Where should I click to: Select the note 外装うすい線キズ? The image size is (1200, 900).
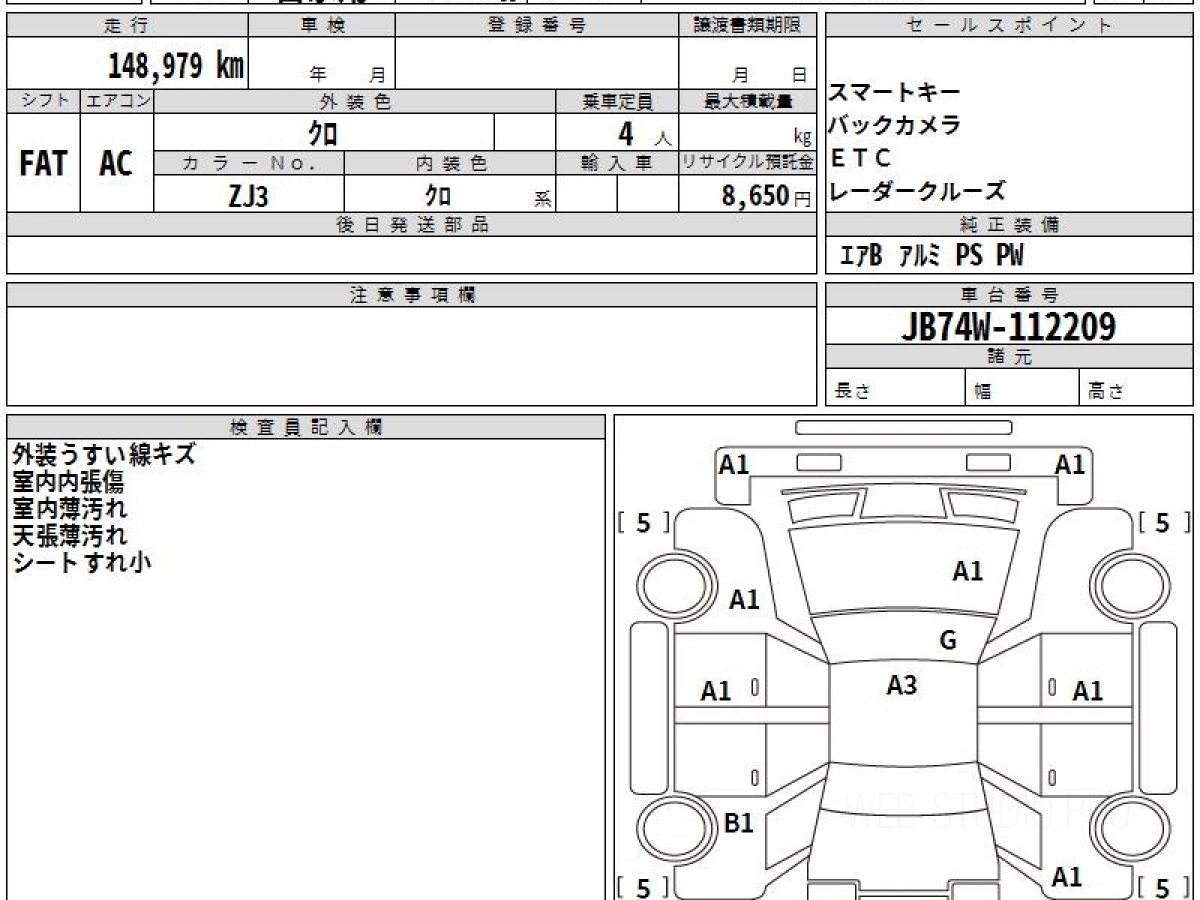coord(104,455)
